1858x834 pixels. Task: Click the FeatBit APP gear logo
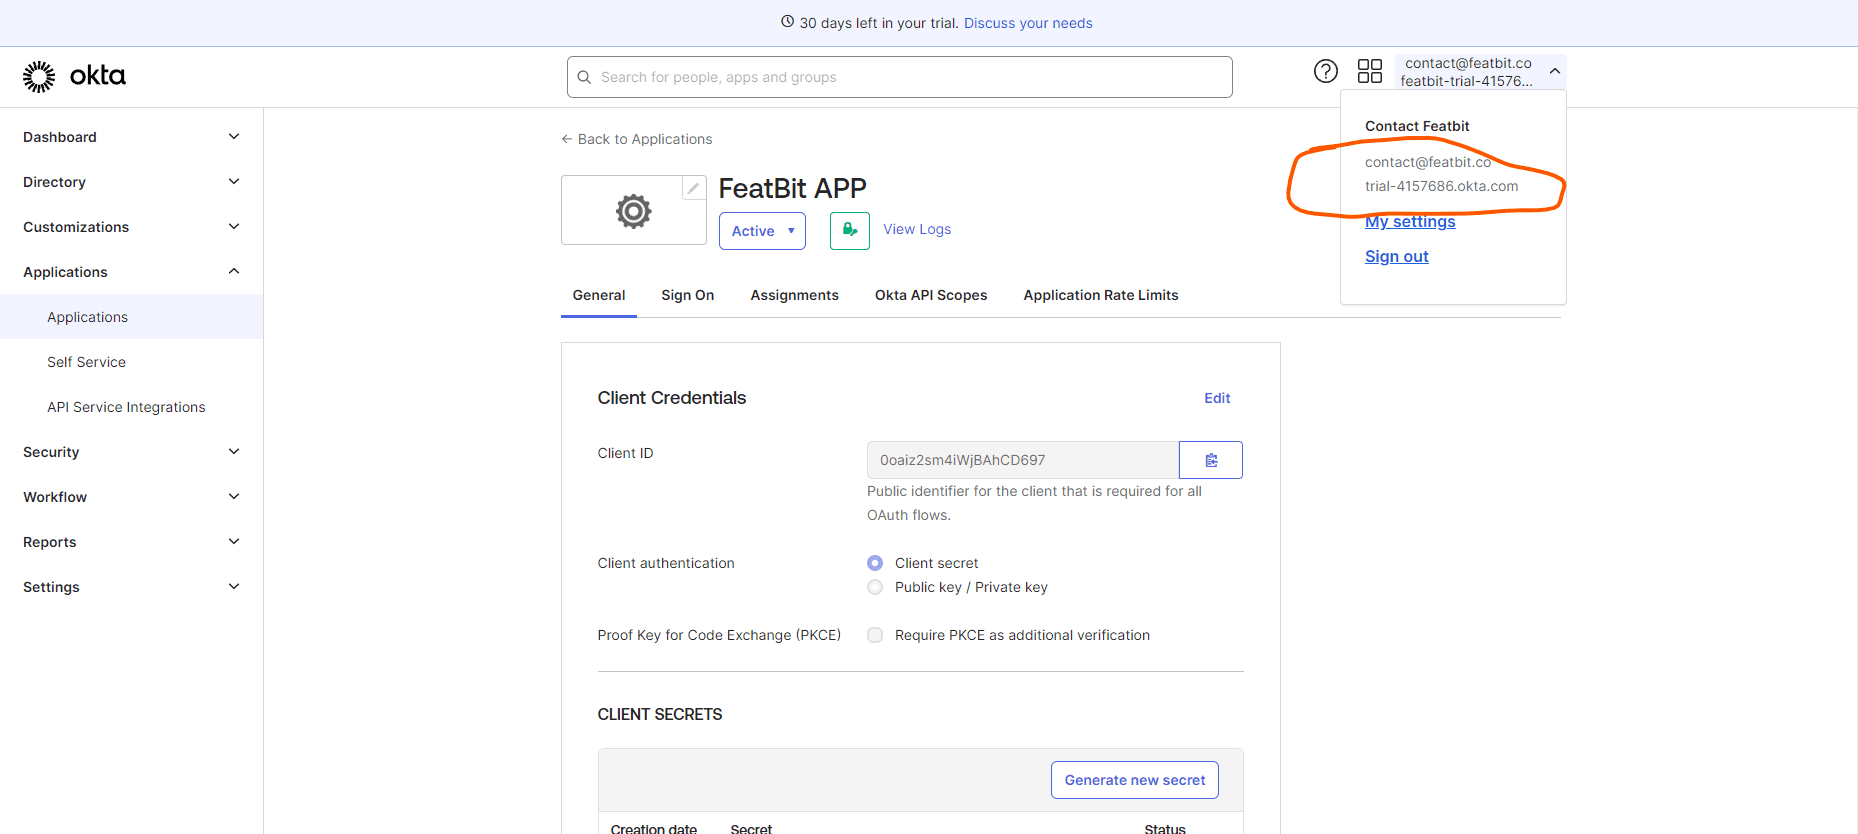(x=633, y=211)
